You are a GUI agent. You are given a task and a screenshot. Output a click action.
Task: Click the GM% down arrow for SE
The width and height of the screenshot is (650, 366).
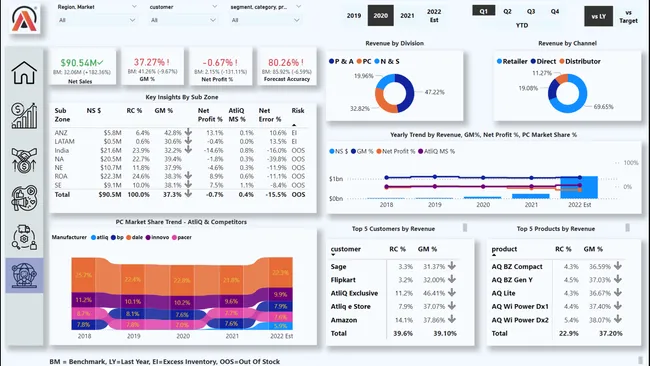click(188, 185)
